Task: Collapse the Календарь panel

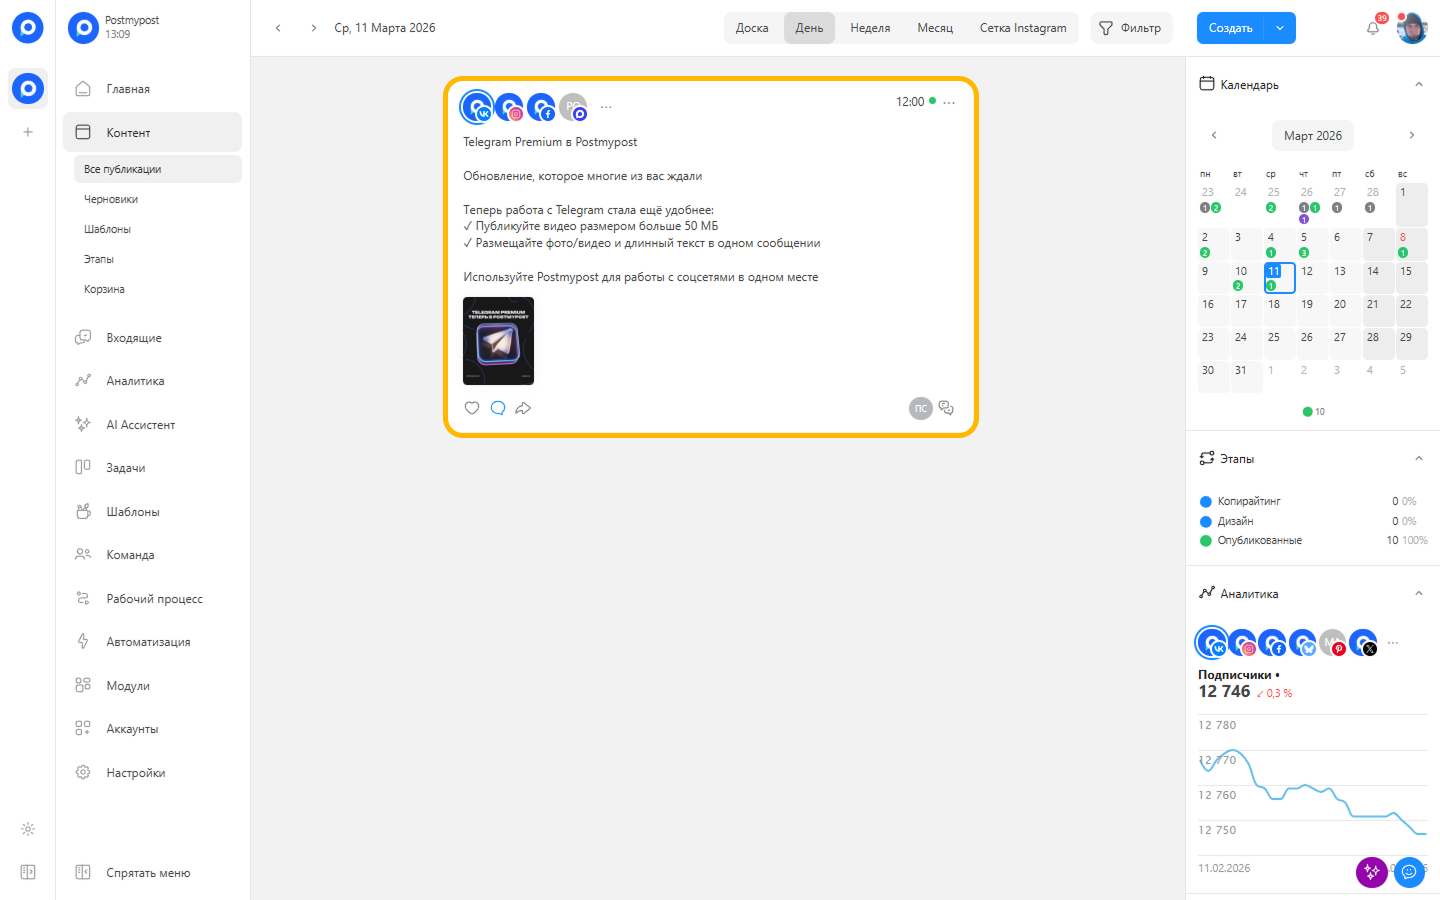Action: tap(1418, 85)
